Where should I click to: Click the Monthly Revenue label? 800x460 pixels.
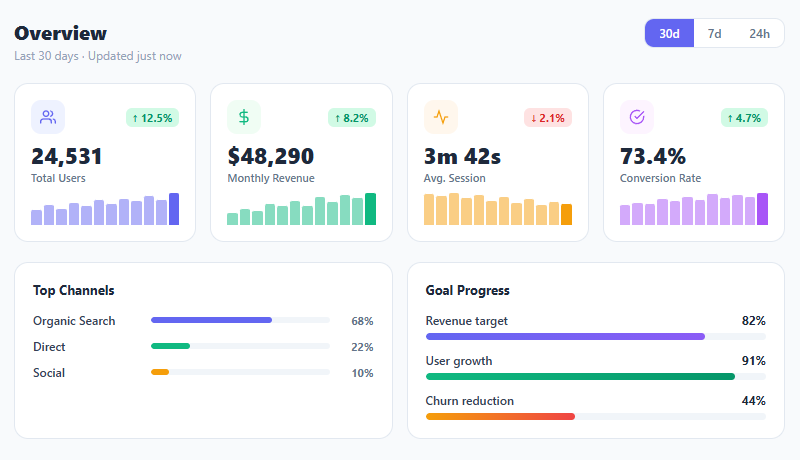point(271,178)
